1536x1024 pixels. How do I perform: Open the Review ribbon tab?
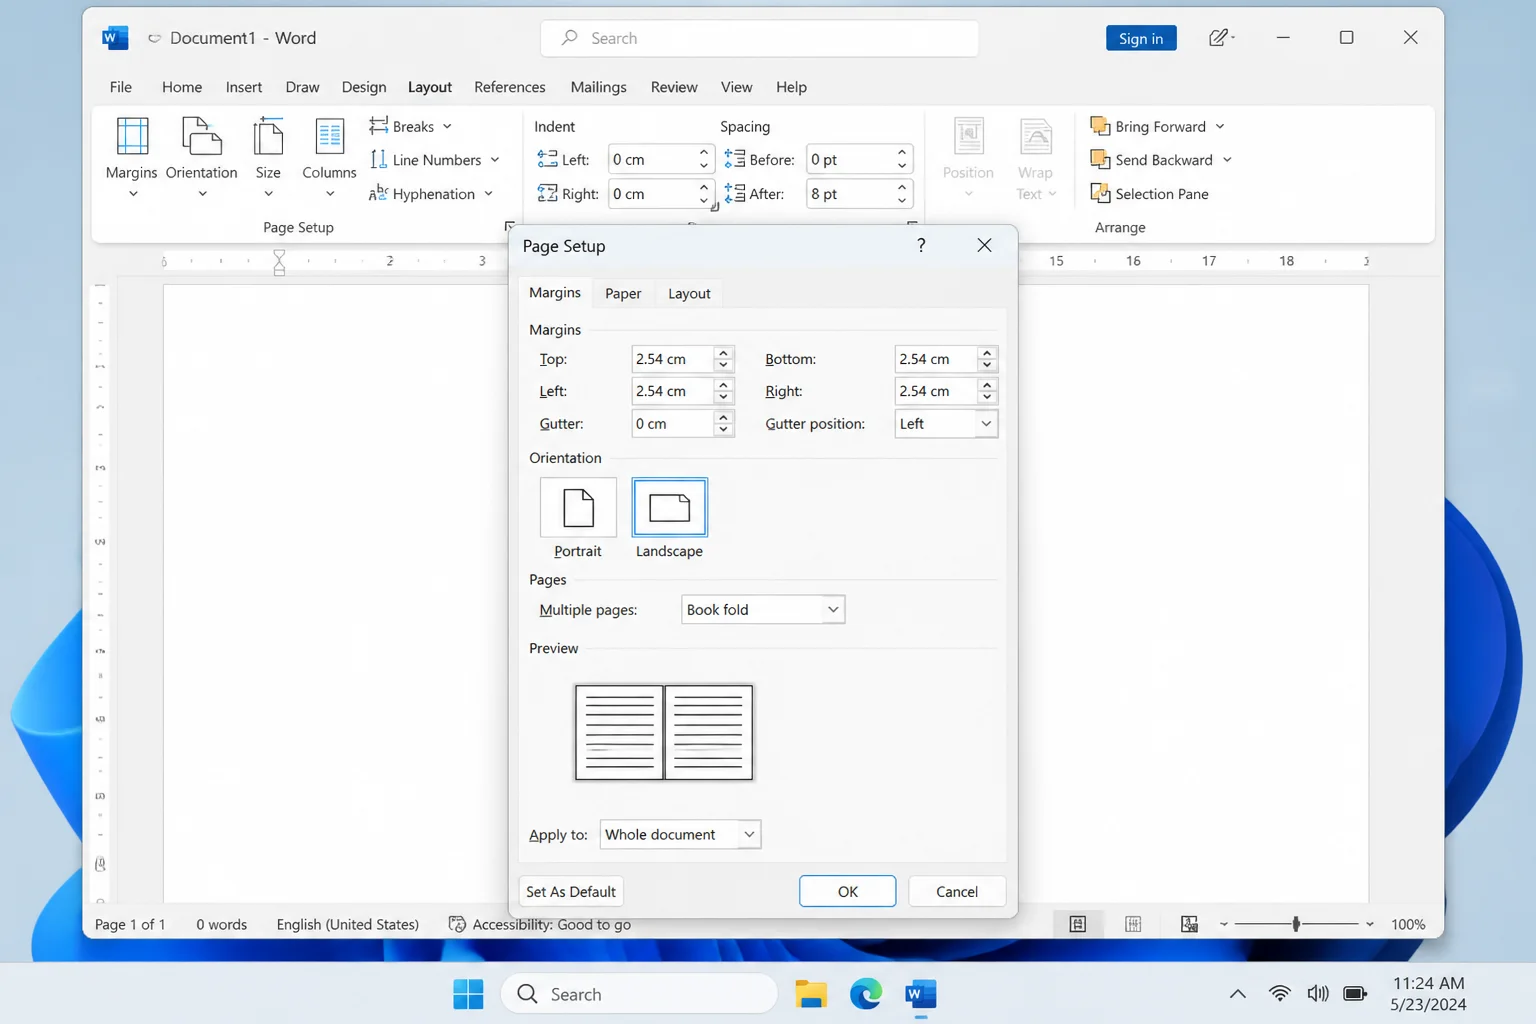coord(674,87)
